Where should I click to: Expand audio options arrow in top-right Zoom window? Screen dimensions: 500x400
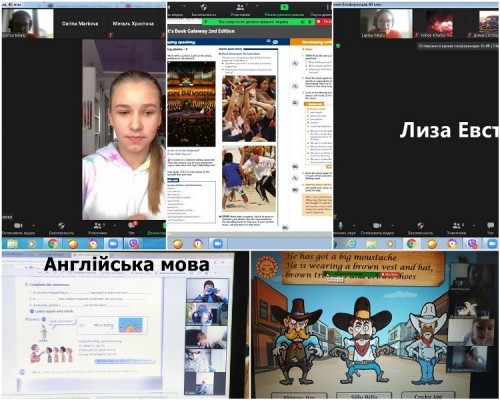coord(354,226)
